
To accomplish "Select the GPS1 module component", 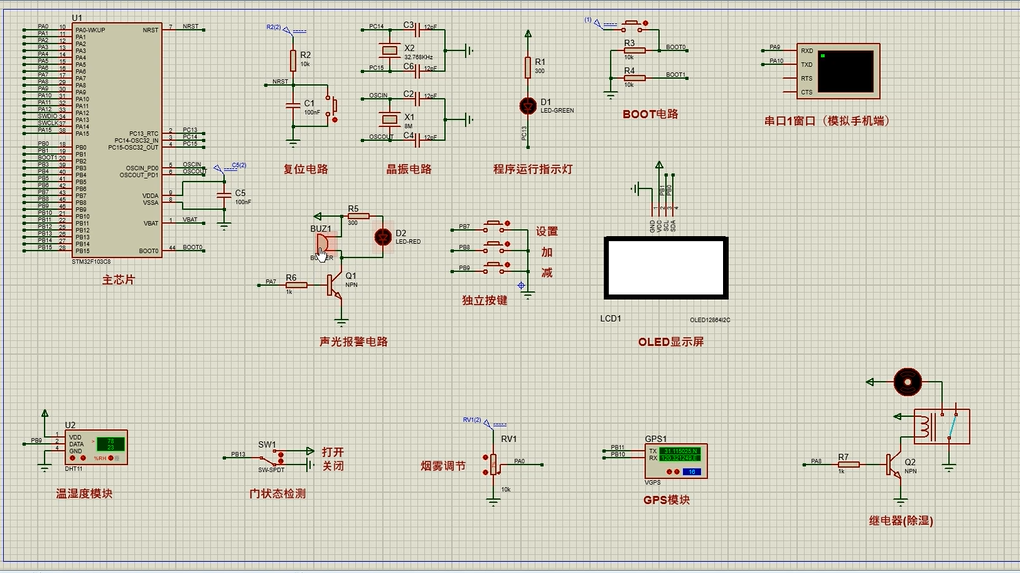I will coord(674,460).
